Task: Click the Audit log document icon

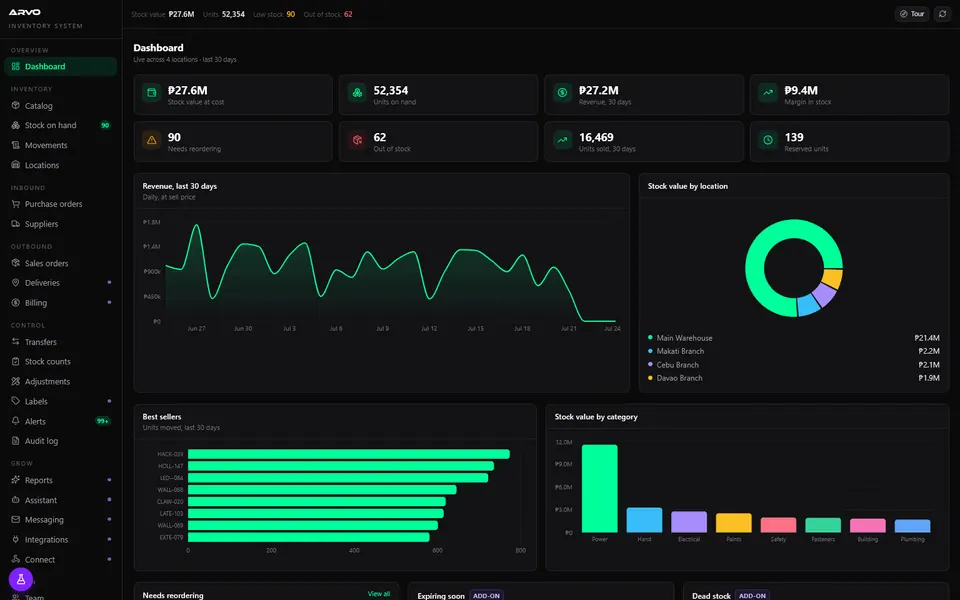Action: (16, 441)
